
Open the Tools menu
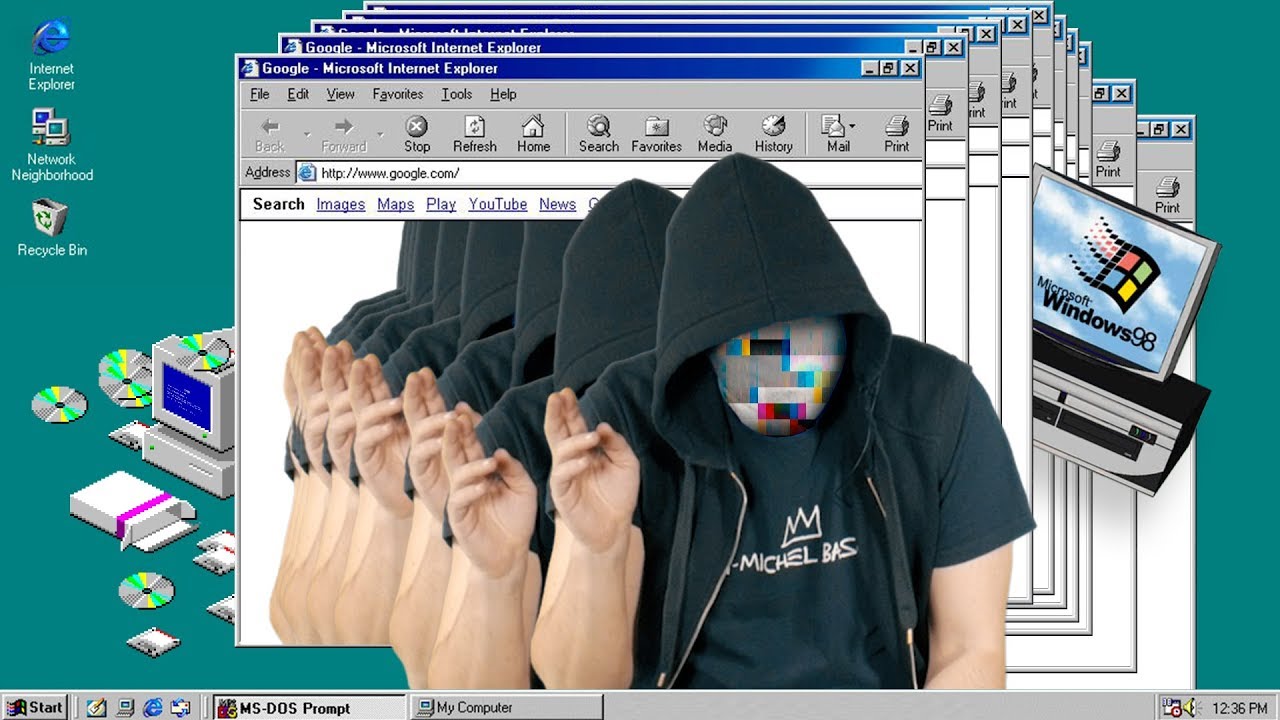pyautogui.click(x=456, y=94)
